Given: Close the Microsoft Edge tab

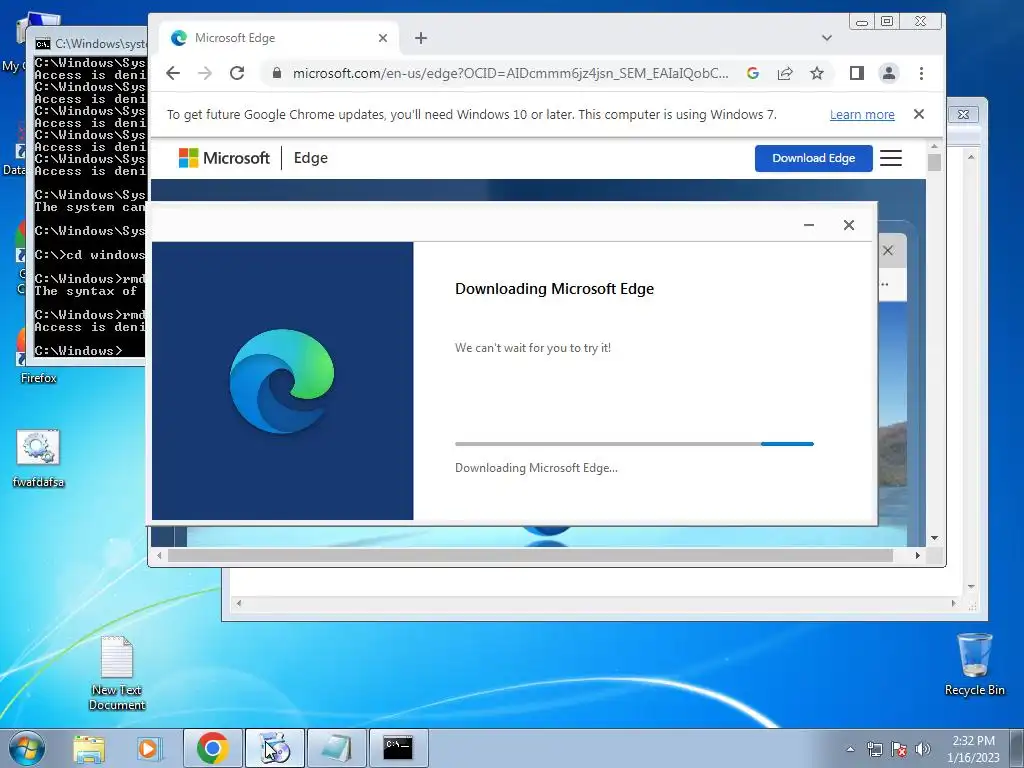Looking at the screenshot, I should pyautogui.click(x=383, y=38).
